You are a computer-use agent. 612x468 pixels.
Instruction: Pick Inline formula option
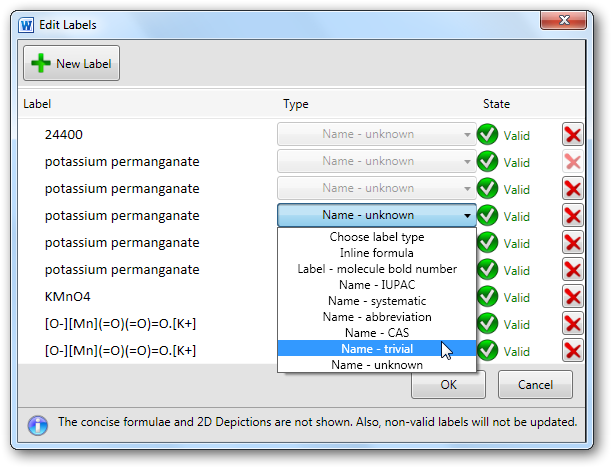[377, 253]
